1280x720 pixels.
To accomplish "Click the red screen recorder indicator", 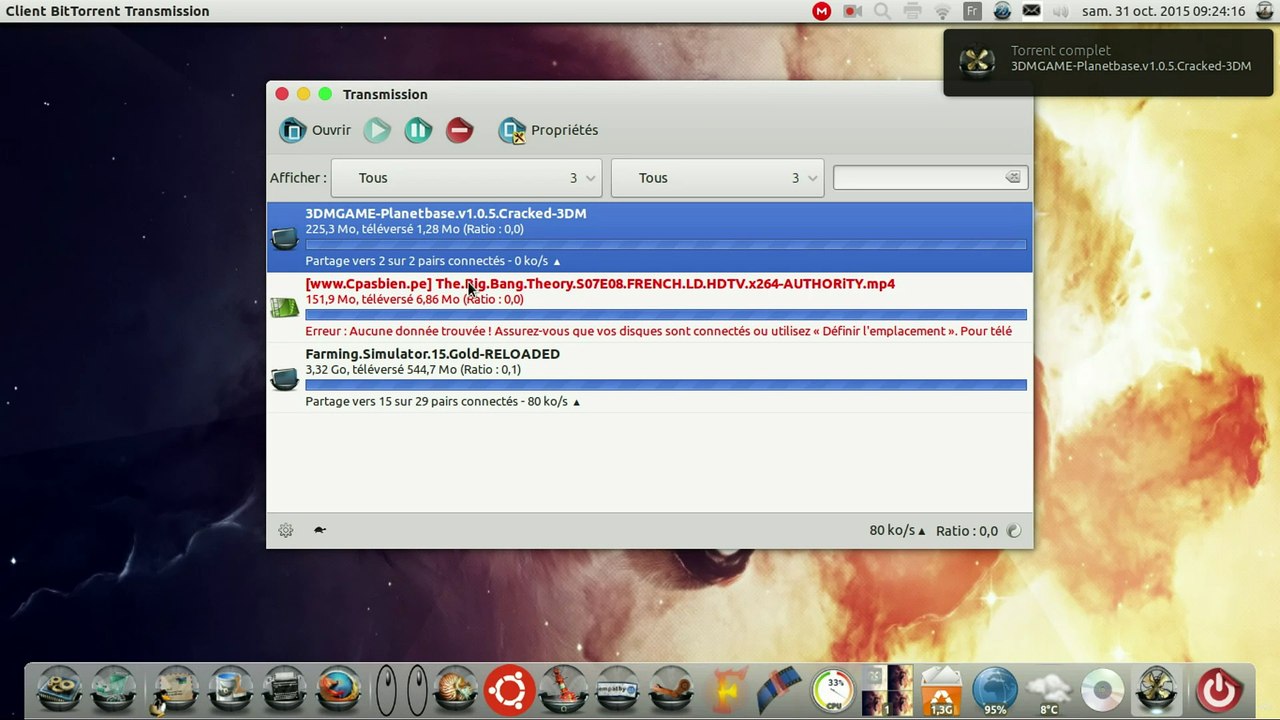I will (852, 11).
